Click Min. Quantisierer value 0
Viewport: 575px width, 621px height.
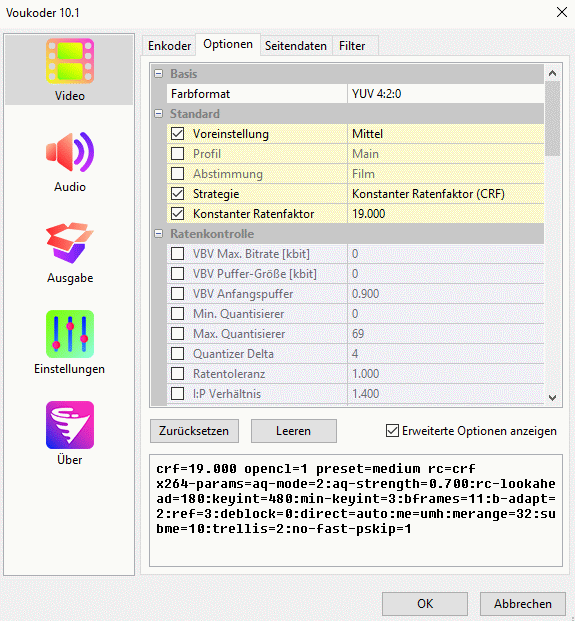pos(446,313)
